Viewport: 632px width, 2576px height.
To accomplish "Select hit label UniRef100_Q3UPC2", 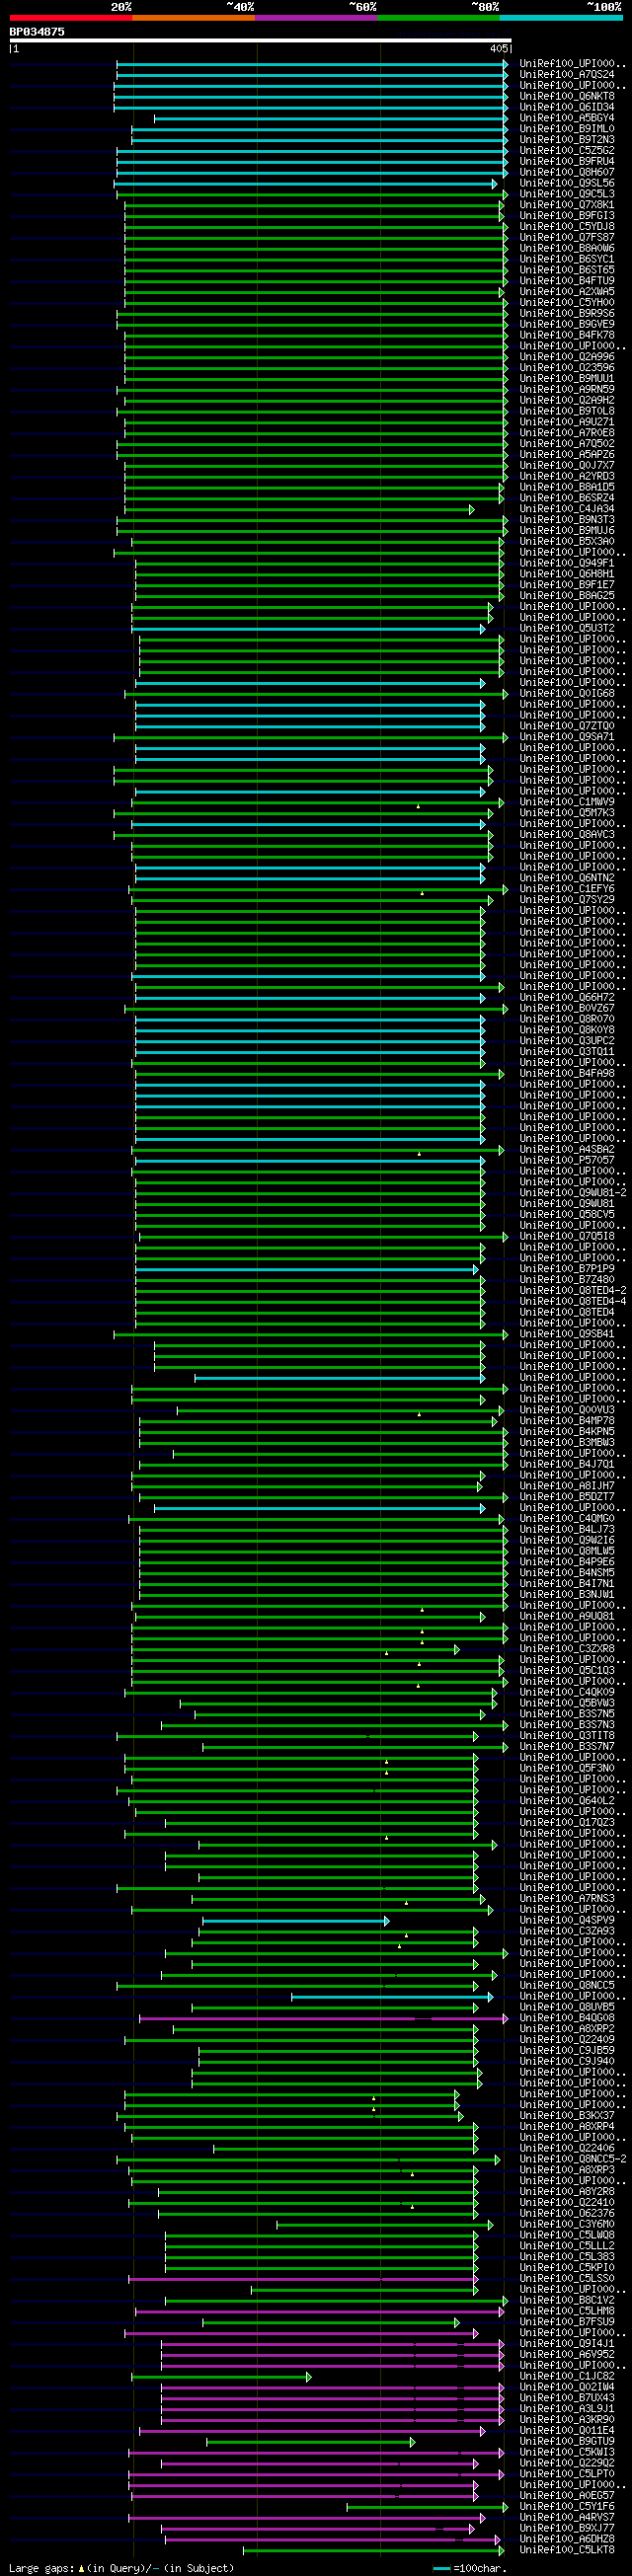I will coord(567,1041).
